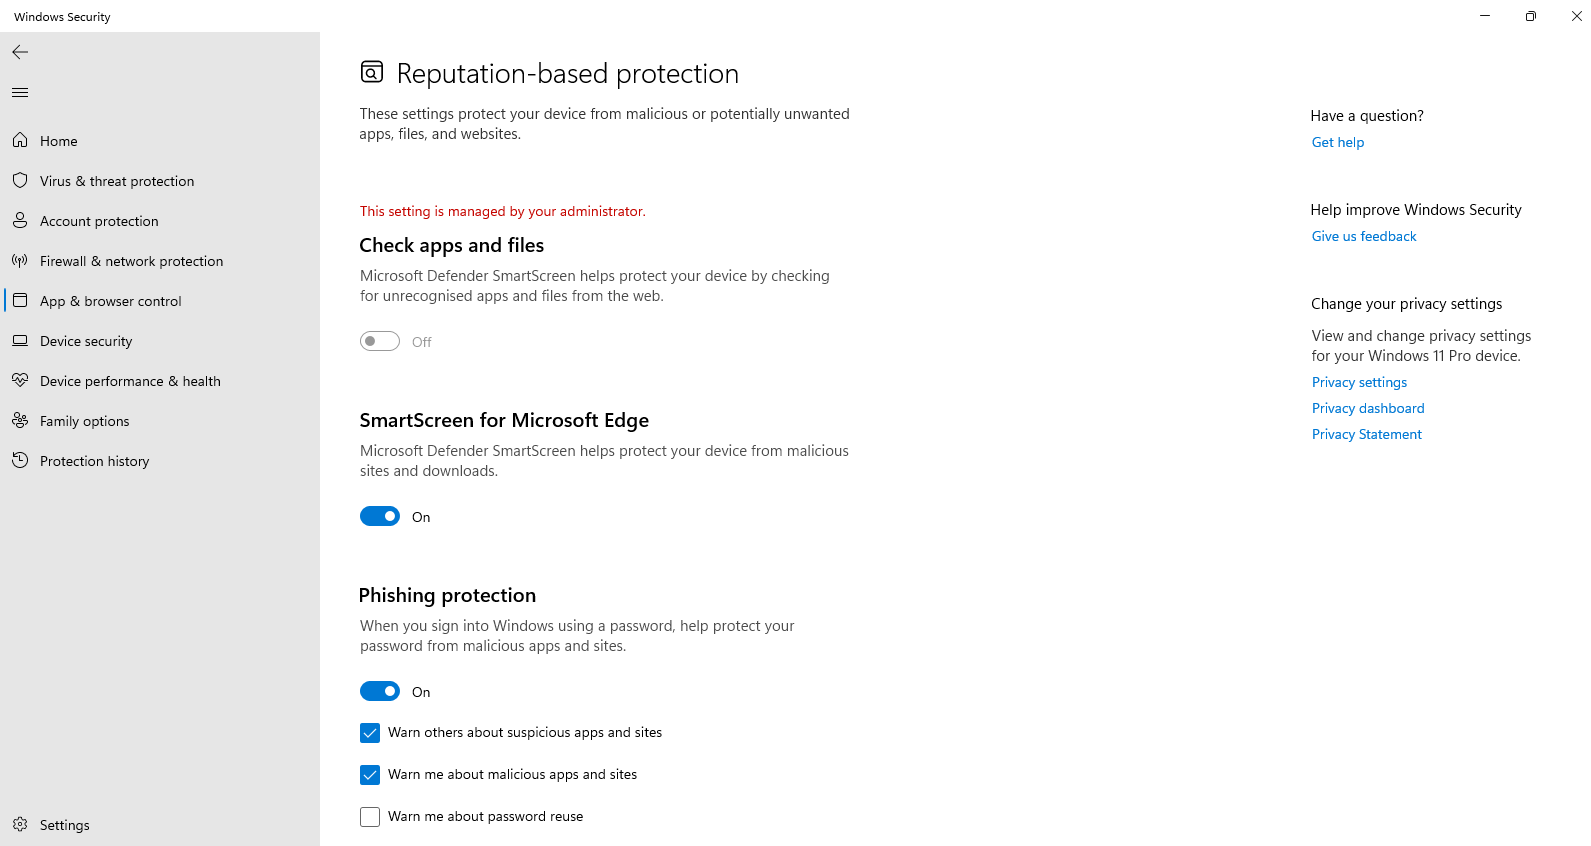Image resolution: width=1591 pixels, height=846 pixels.
Task: Uncheck Warn me about malicious apps and sites
Action: click(x=370, y=775)
